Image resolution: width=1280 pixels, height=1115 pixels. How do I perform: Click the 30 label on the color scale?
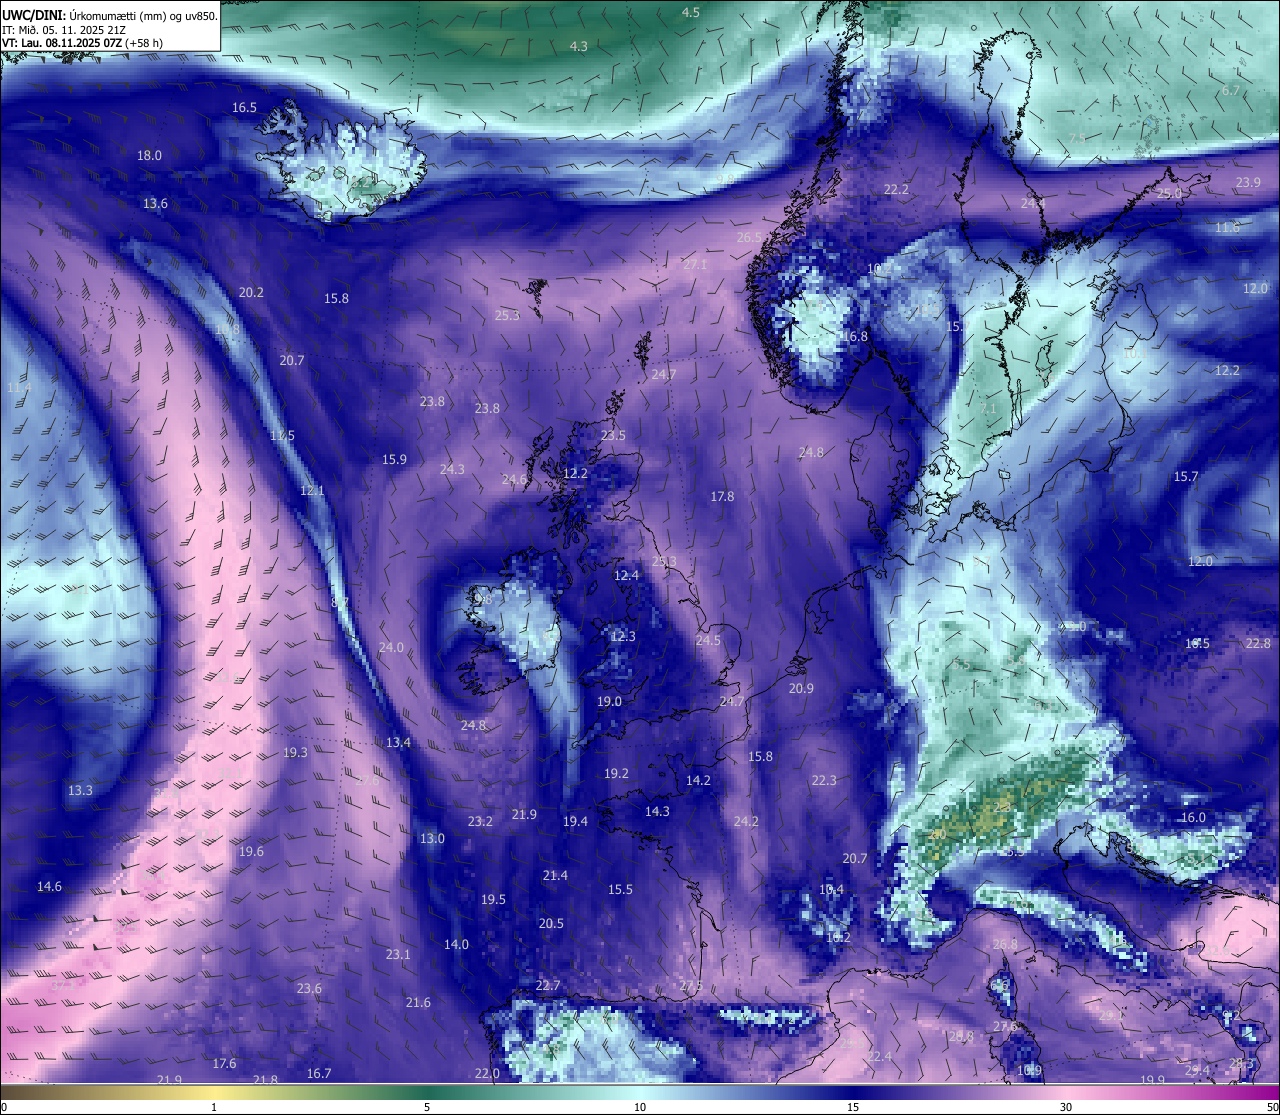tap(1066, 1107)
